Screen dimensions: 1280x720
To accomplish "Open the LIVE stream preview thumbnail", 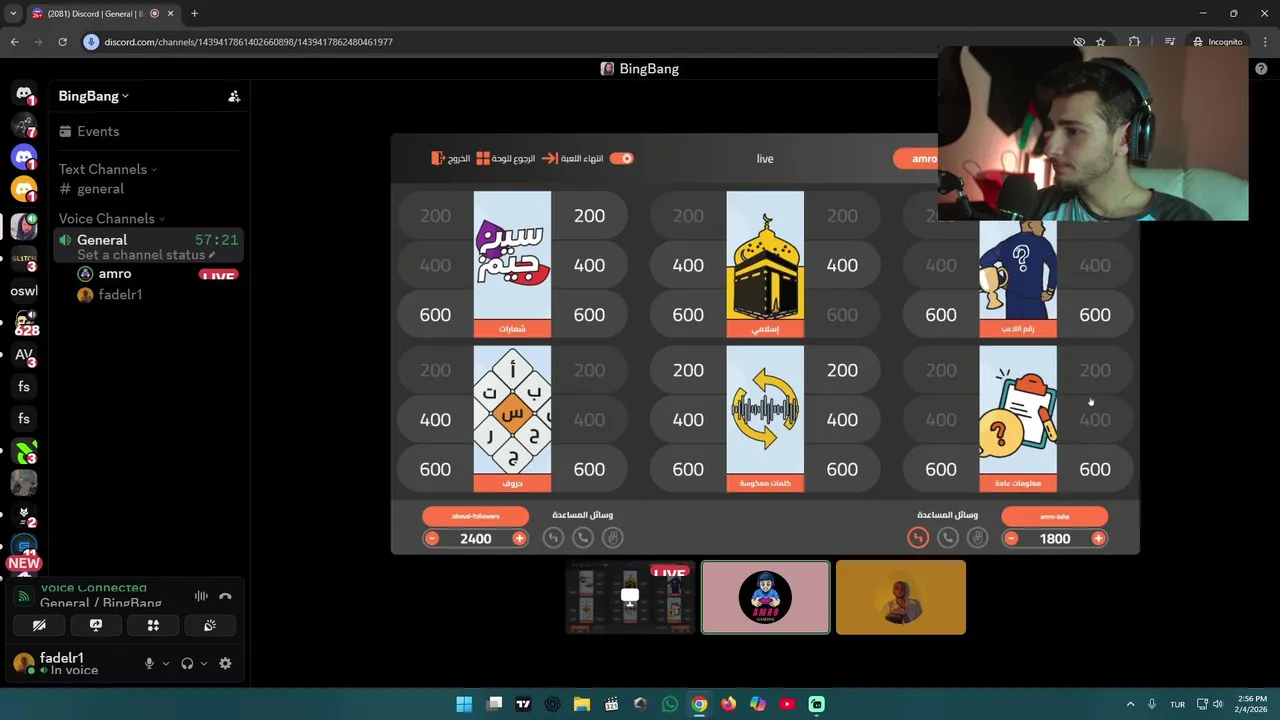I will [630, 598].
